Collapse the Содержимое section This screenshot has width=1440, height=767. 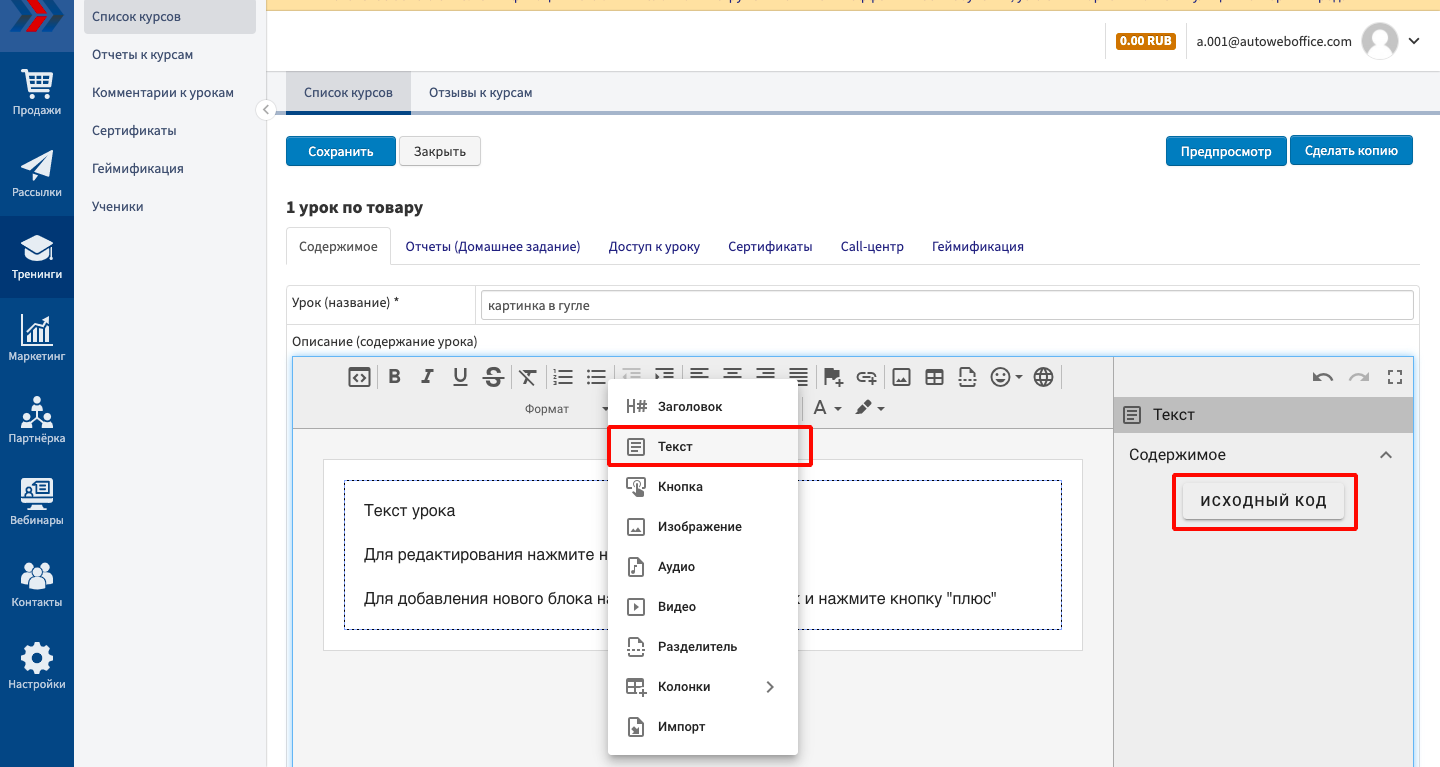point(1385,455)
